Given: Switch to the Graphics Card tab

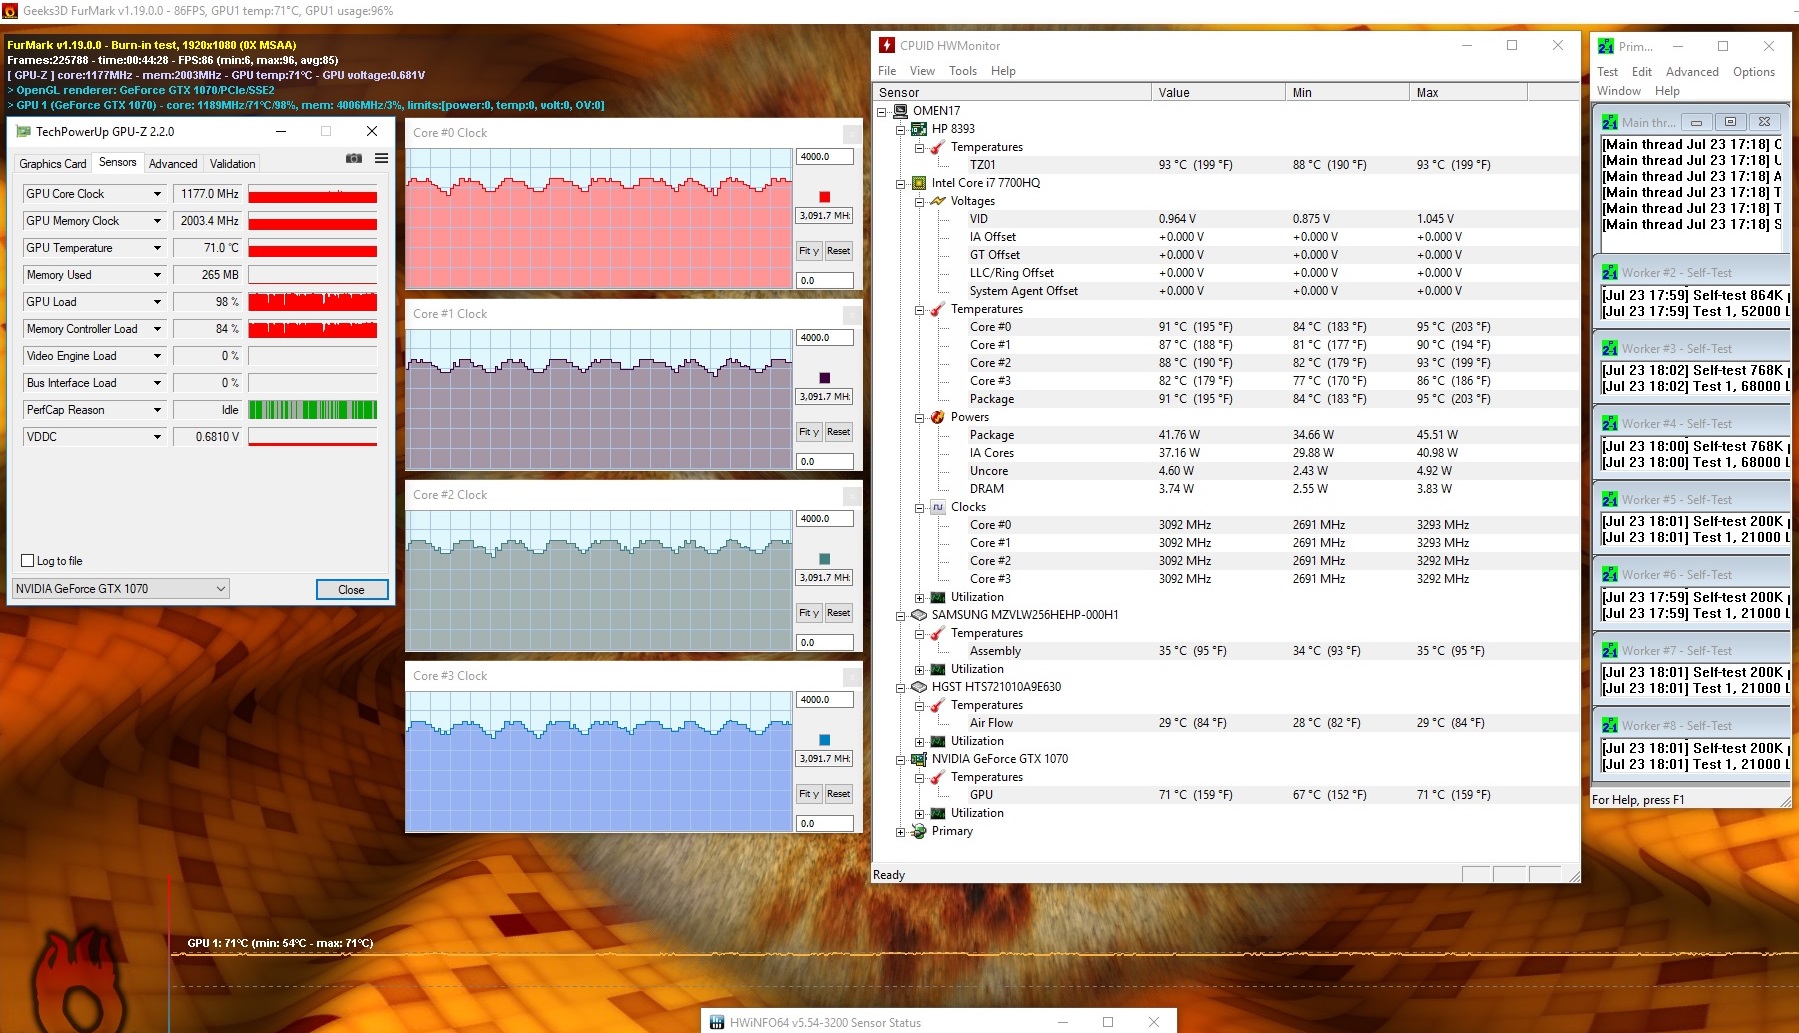Looking at the screenshot, I should (x=53, y=164).
